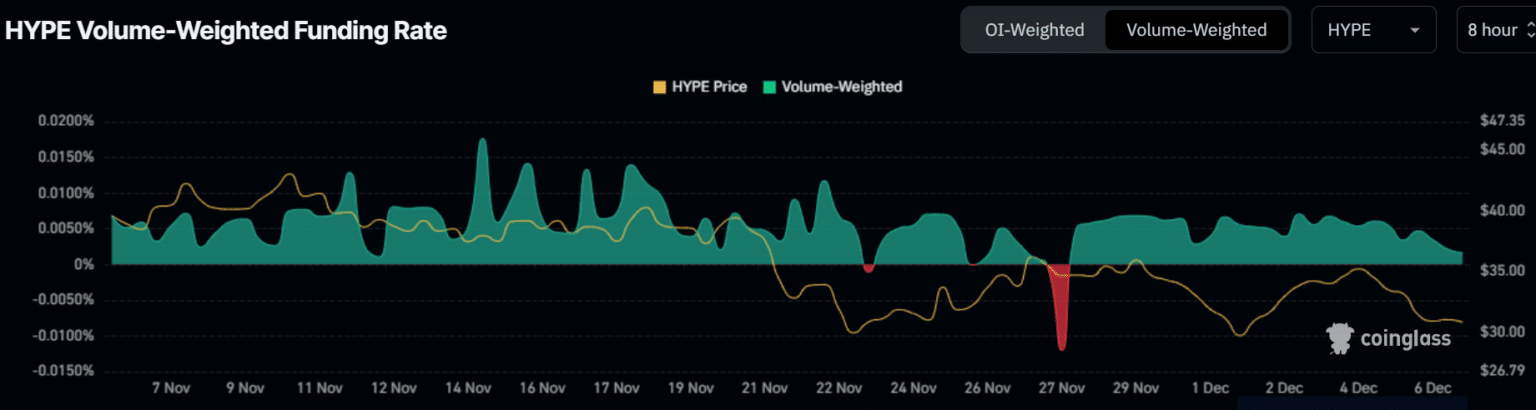The width and height of the screenshot is (1536, 410).
Task: Select the 6 Dec x-axis date label
Action: [x=1432, y=388]
